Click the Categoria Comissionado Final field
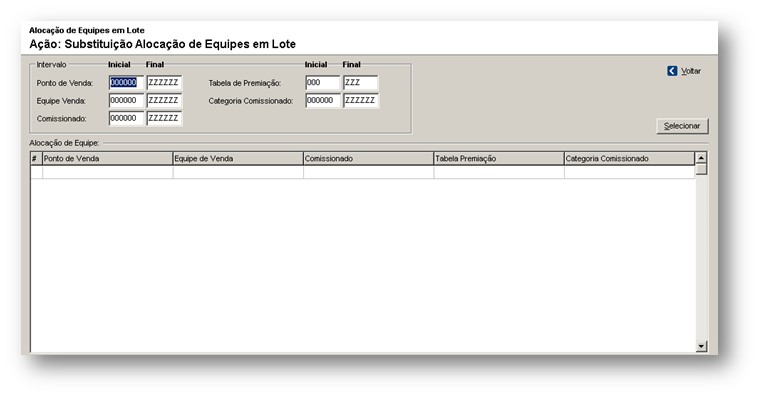760x397 pixels. point(361,101)
